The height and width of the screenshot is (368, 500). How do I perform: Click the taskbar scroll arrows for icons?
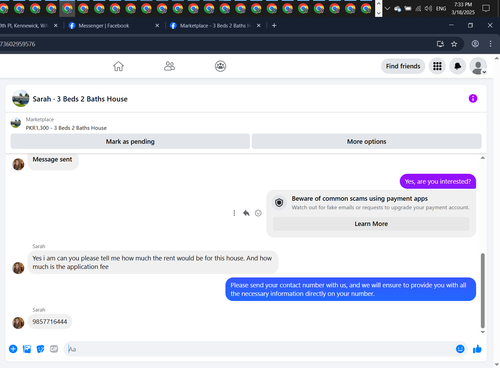[379, 8]
